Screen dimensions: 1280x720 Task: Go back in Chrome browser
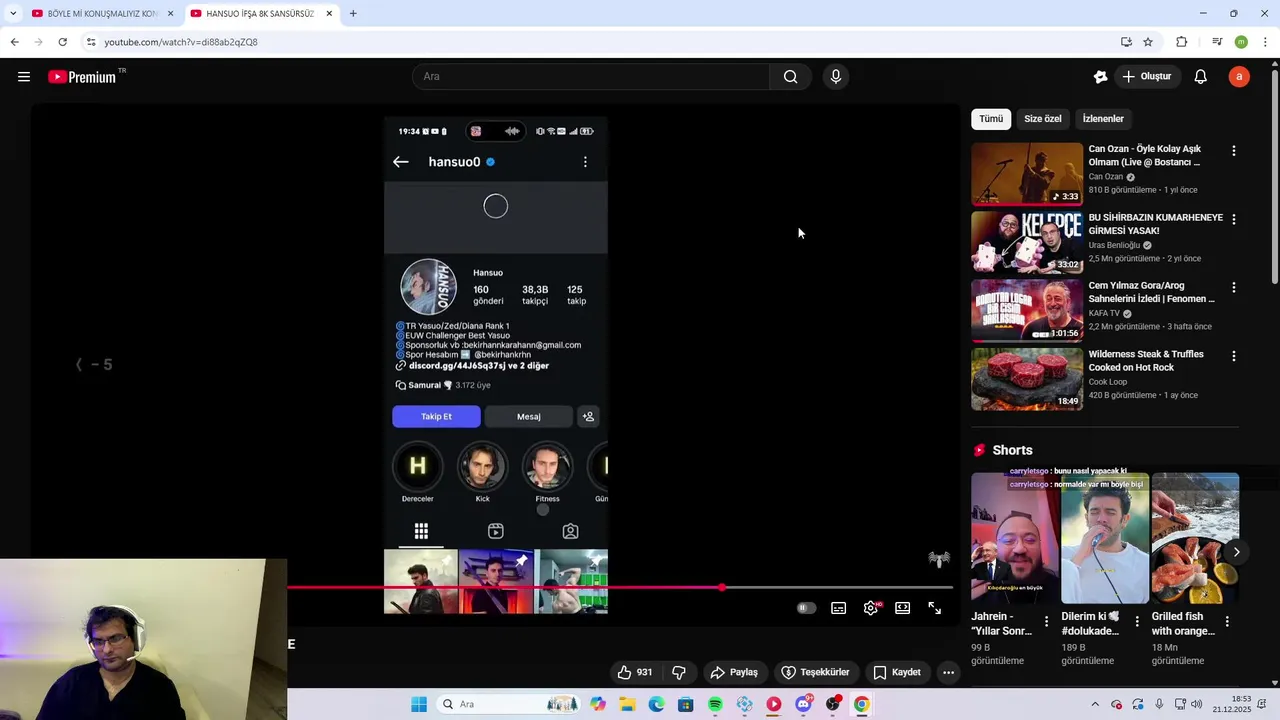14,42
